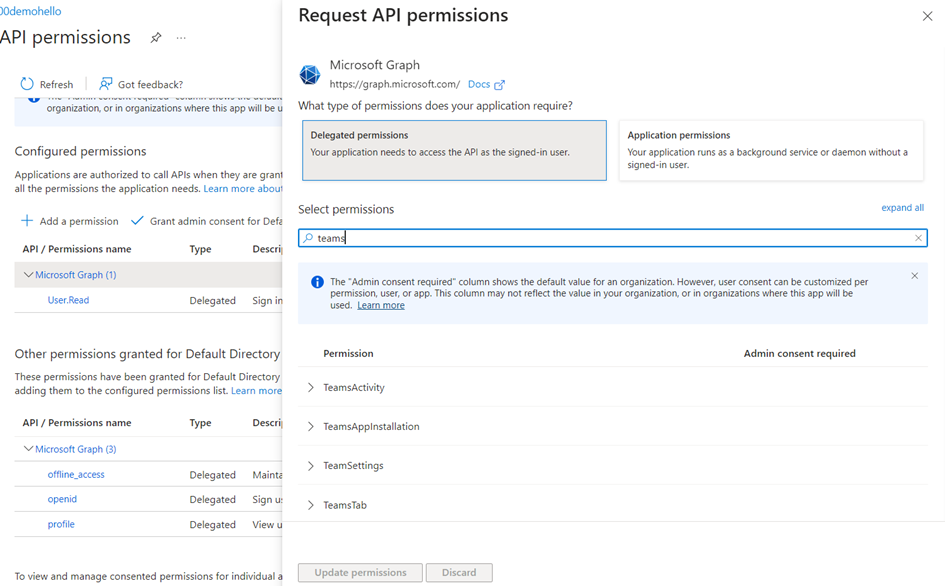The image size is (945, 586).
Task: Click Delegated type cell in User.Read row
Action: click(x=212, y=300)
